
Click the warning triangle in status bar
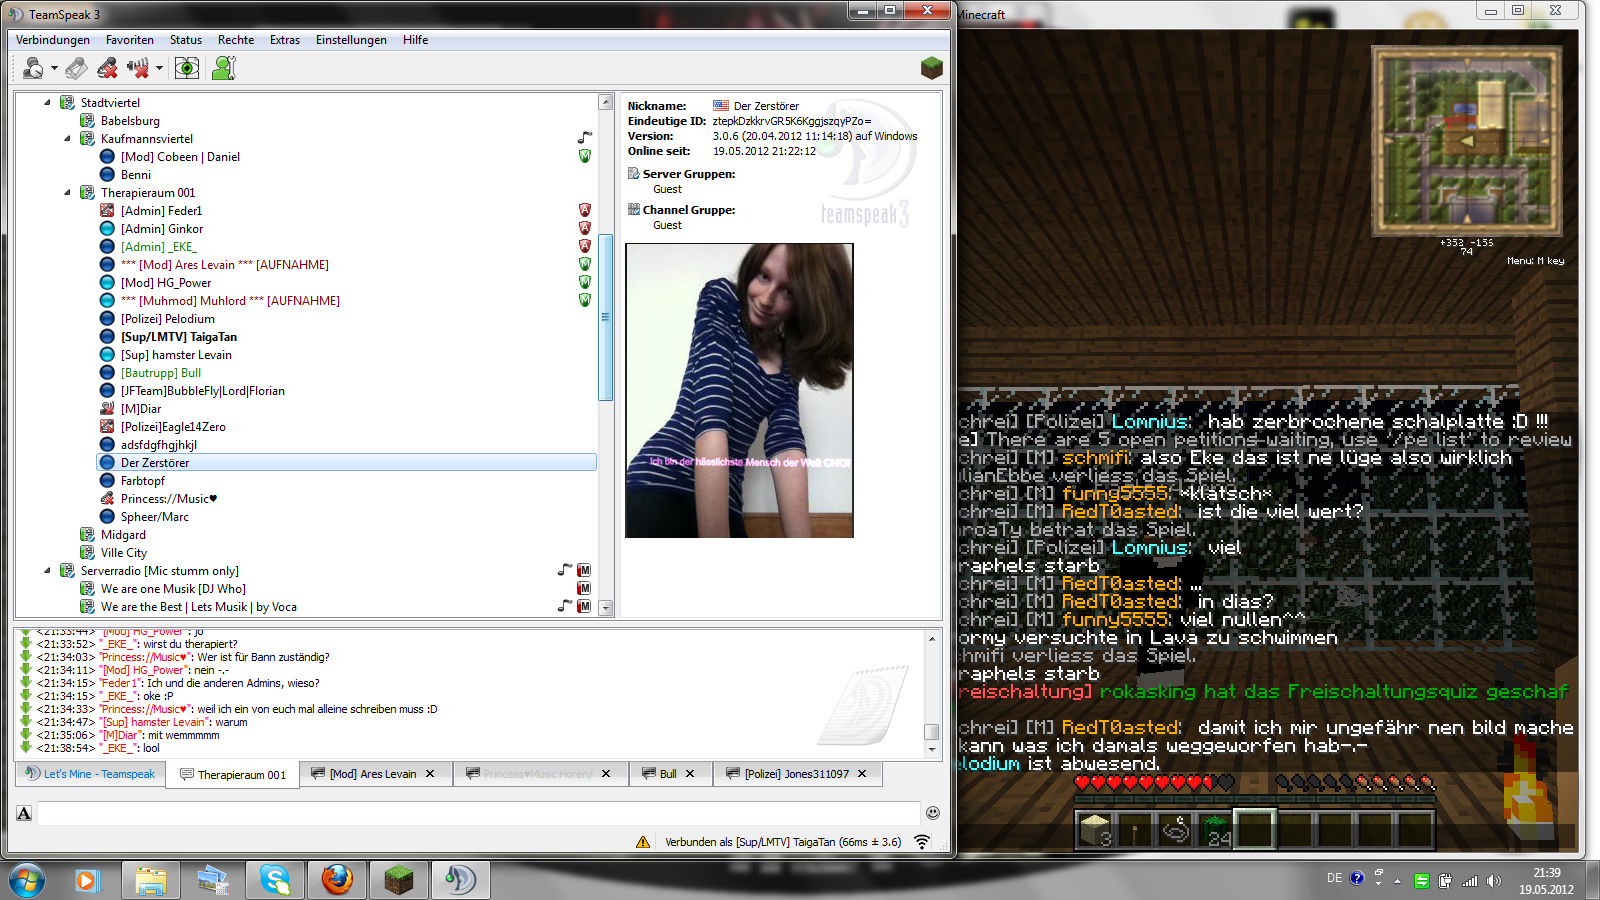[x=643, y=842]
